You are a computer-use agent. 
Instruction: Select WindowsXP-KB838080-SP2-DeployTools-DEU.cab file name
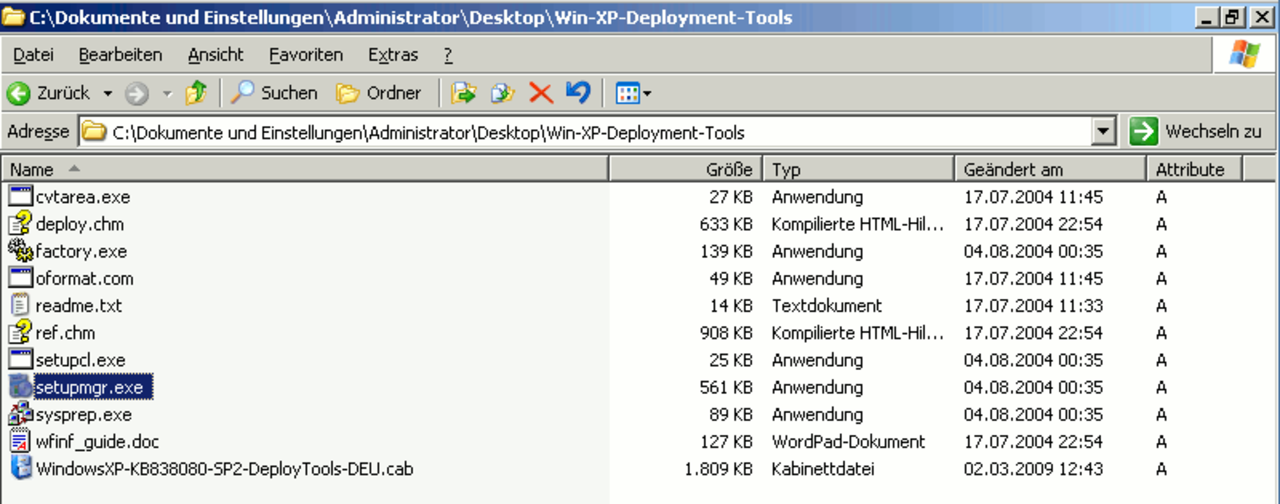pos(224,468)
